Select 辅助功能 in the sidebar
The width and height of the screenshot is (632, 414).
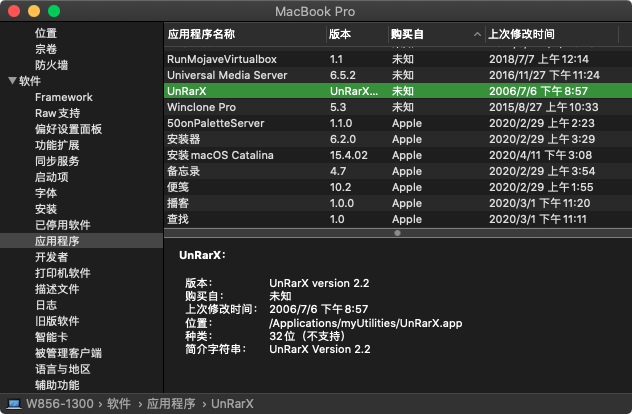pos(57,385)
